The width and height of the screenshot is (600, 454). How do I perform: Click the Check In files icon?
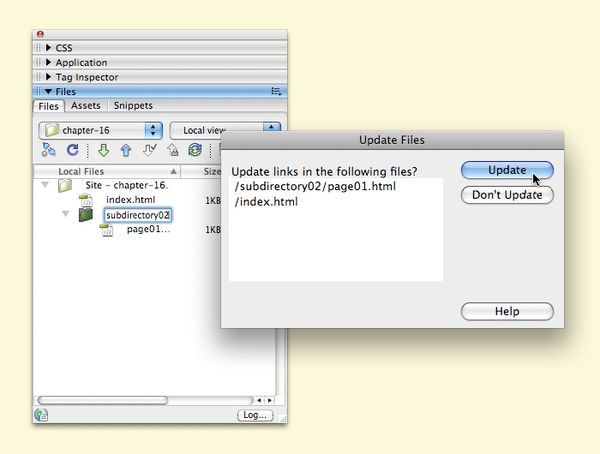pyautogui.click(x=173, y=151)
